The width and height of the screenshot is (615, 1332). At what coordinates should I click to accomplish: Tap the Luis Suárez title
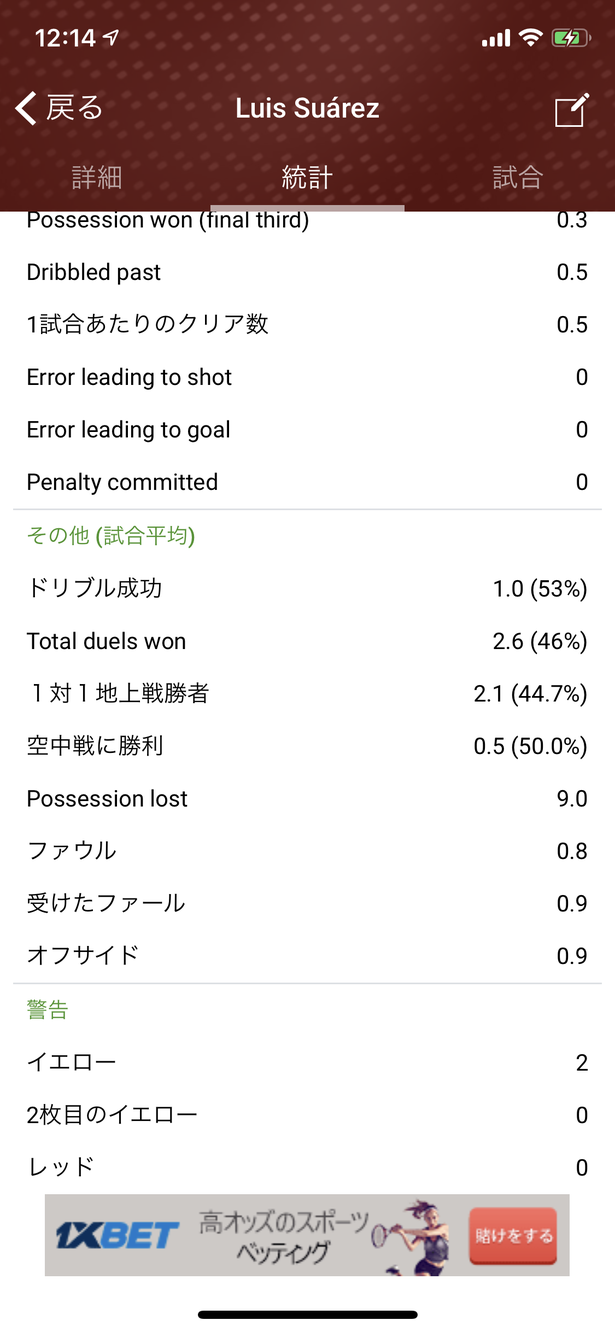point(307,108)
